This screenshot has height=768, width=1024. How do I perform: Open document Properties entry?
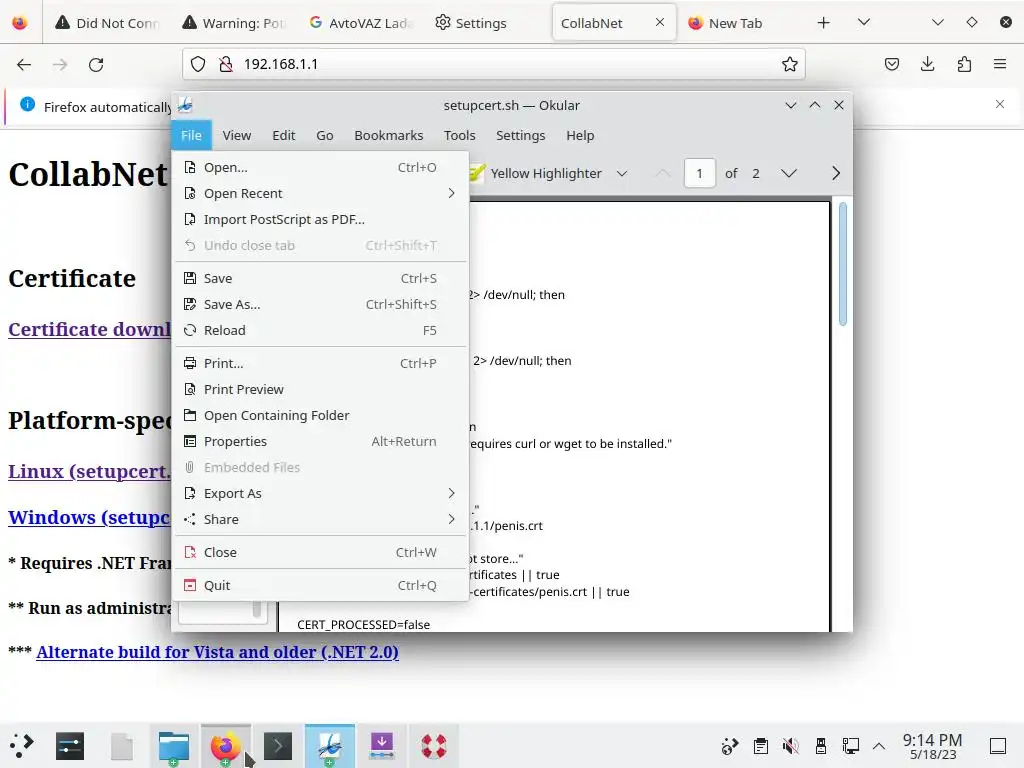pos(320,441)
